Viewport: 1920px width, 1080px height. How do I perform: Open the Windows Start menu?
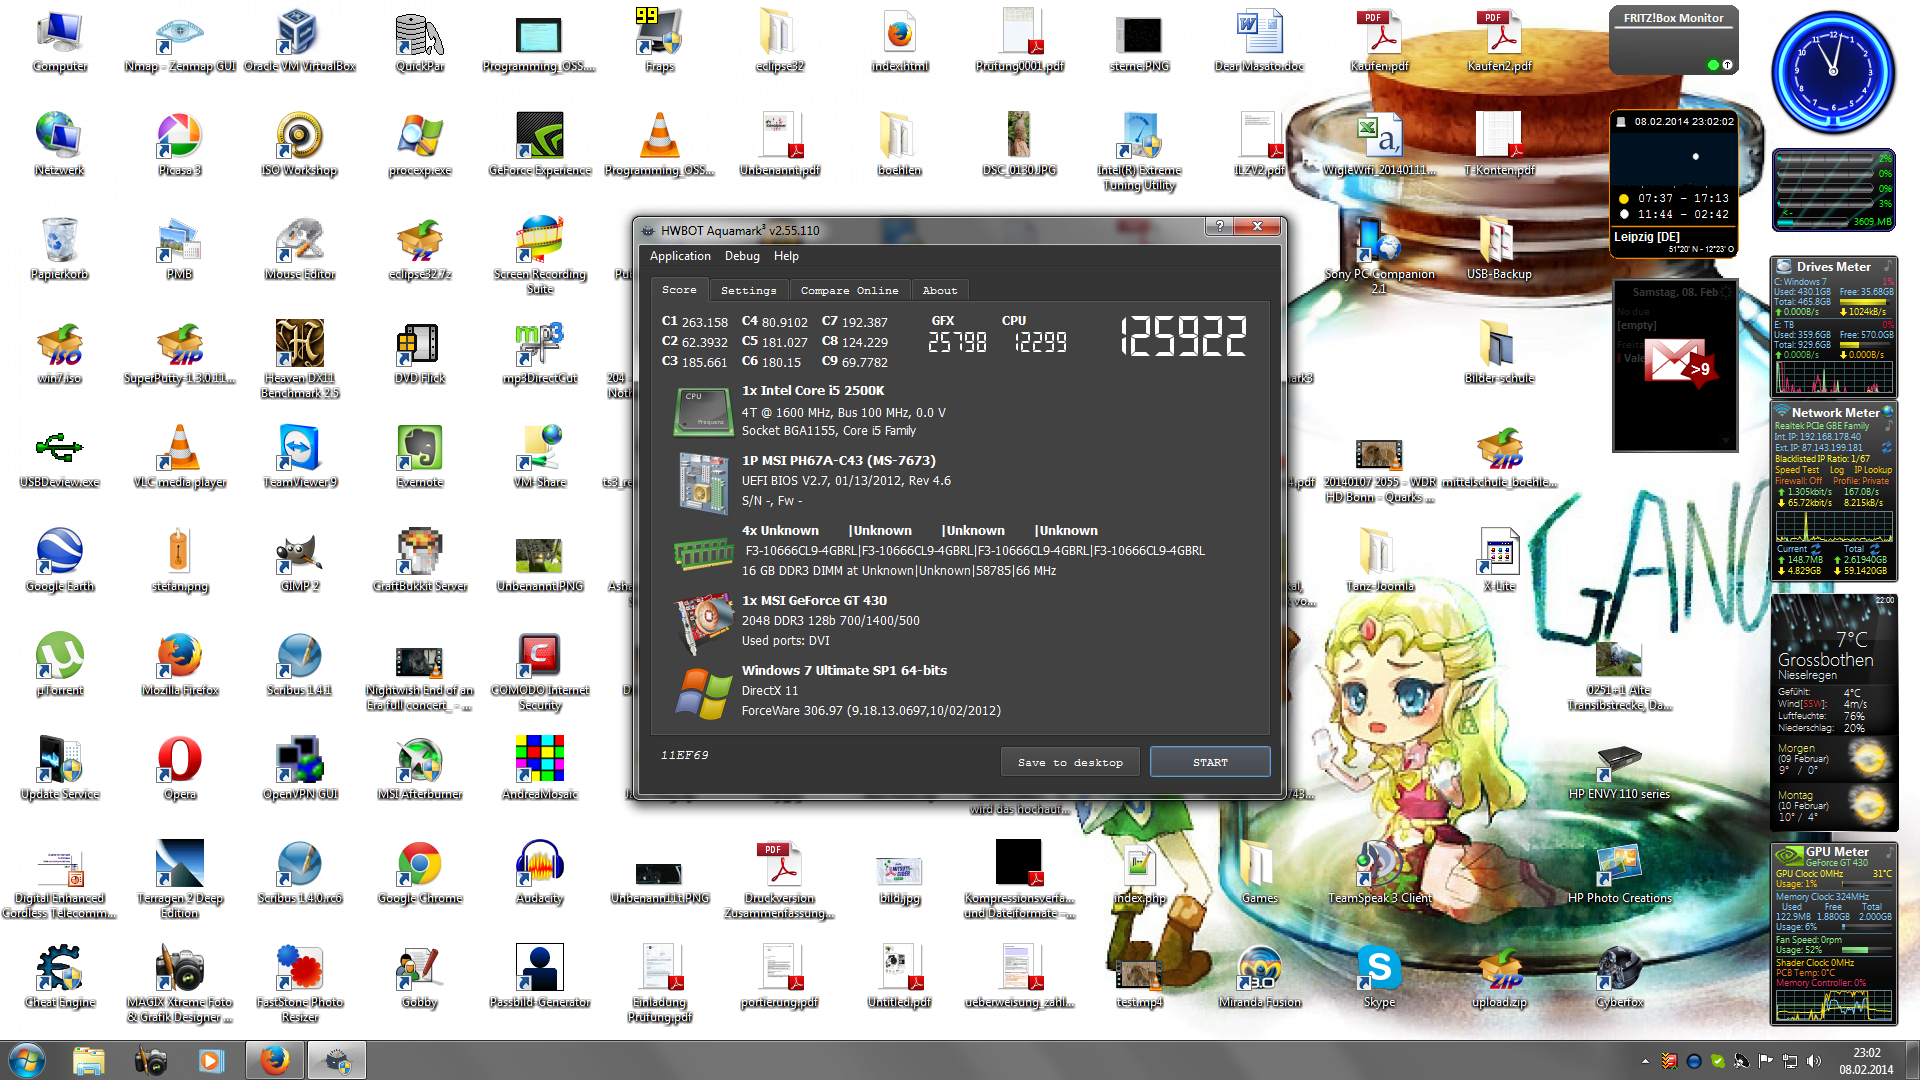pos(27,1060)
